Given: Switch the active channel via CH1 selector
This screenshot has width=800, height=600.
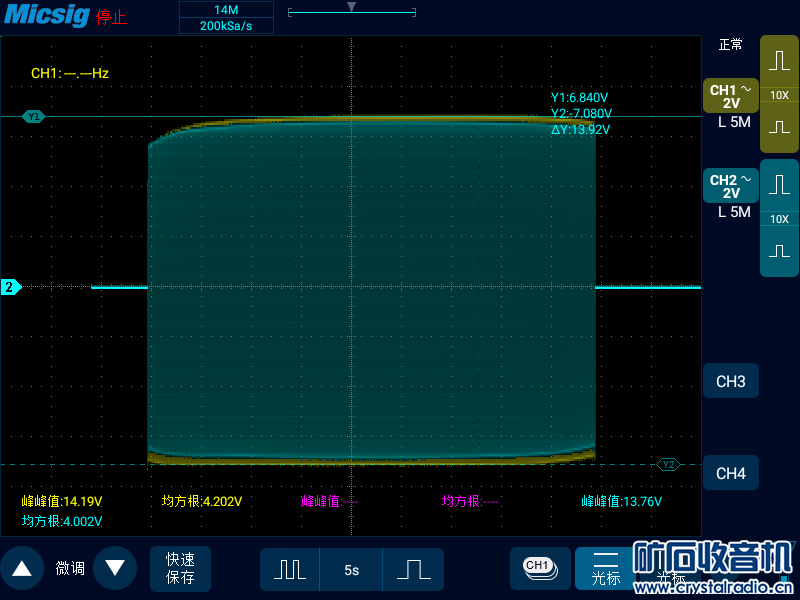Looking at the screenshot, I should click(540, 567).
